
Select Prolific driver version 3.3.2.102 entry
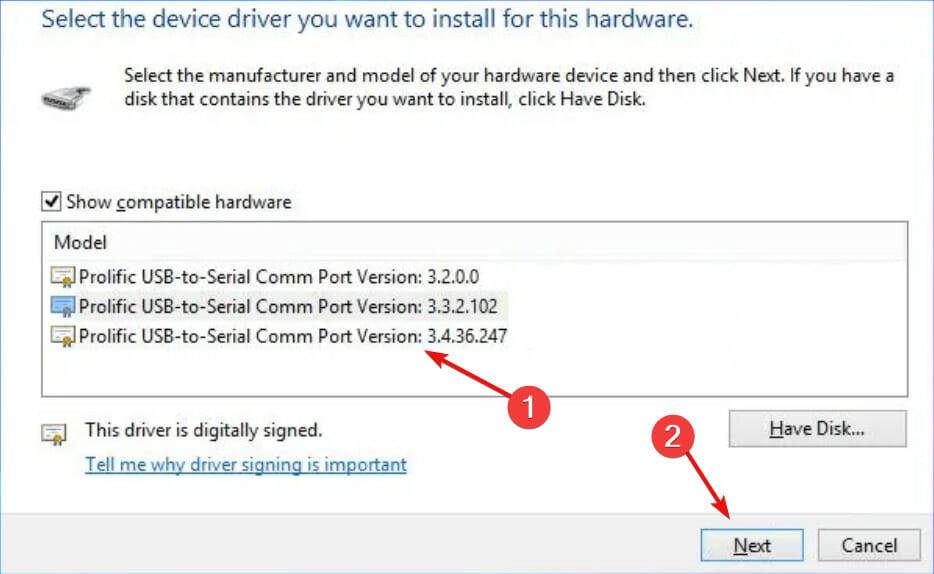[x=288, y=306]
